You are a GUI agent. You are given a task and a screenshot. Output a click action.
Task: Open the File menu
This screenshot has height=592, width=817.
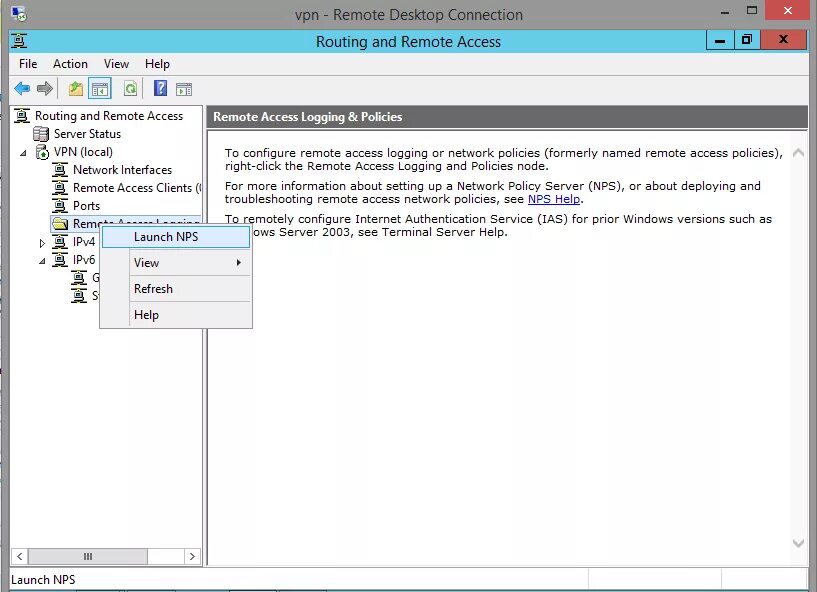tap(28, 64)
